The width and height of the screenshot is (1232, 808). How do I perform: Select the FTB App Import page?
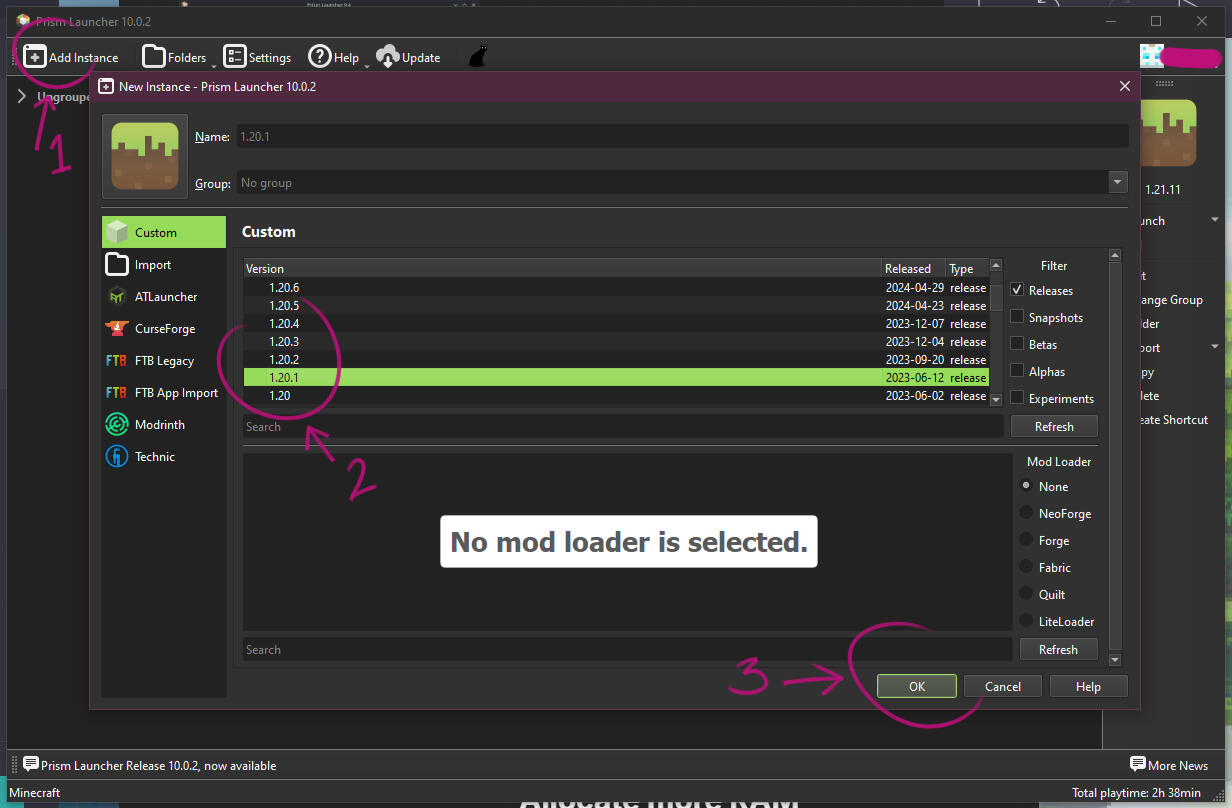(x=164, y=392)
